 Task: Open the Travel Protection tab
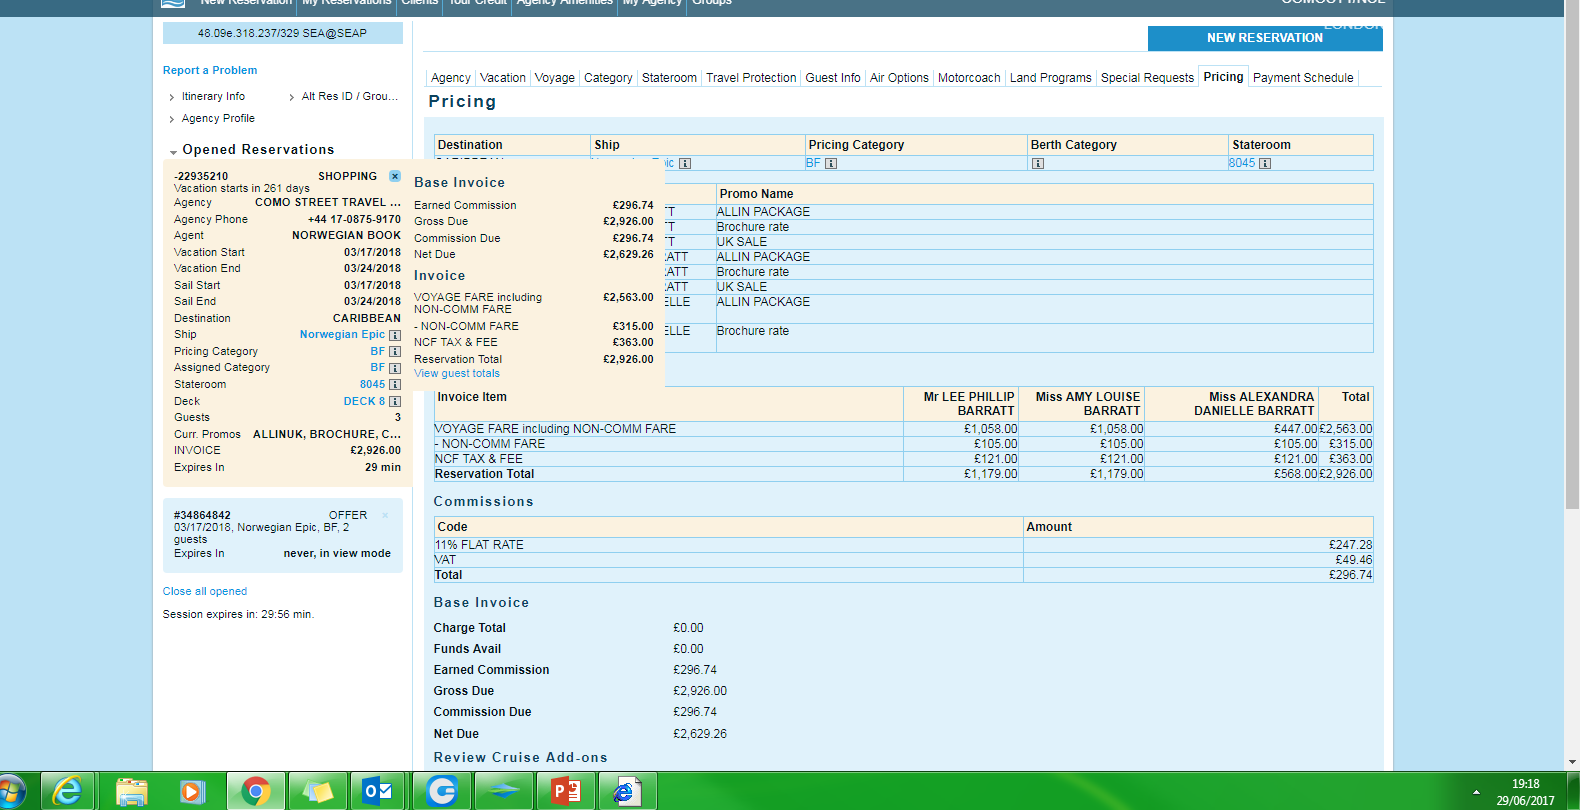point(751,78)
